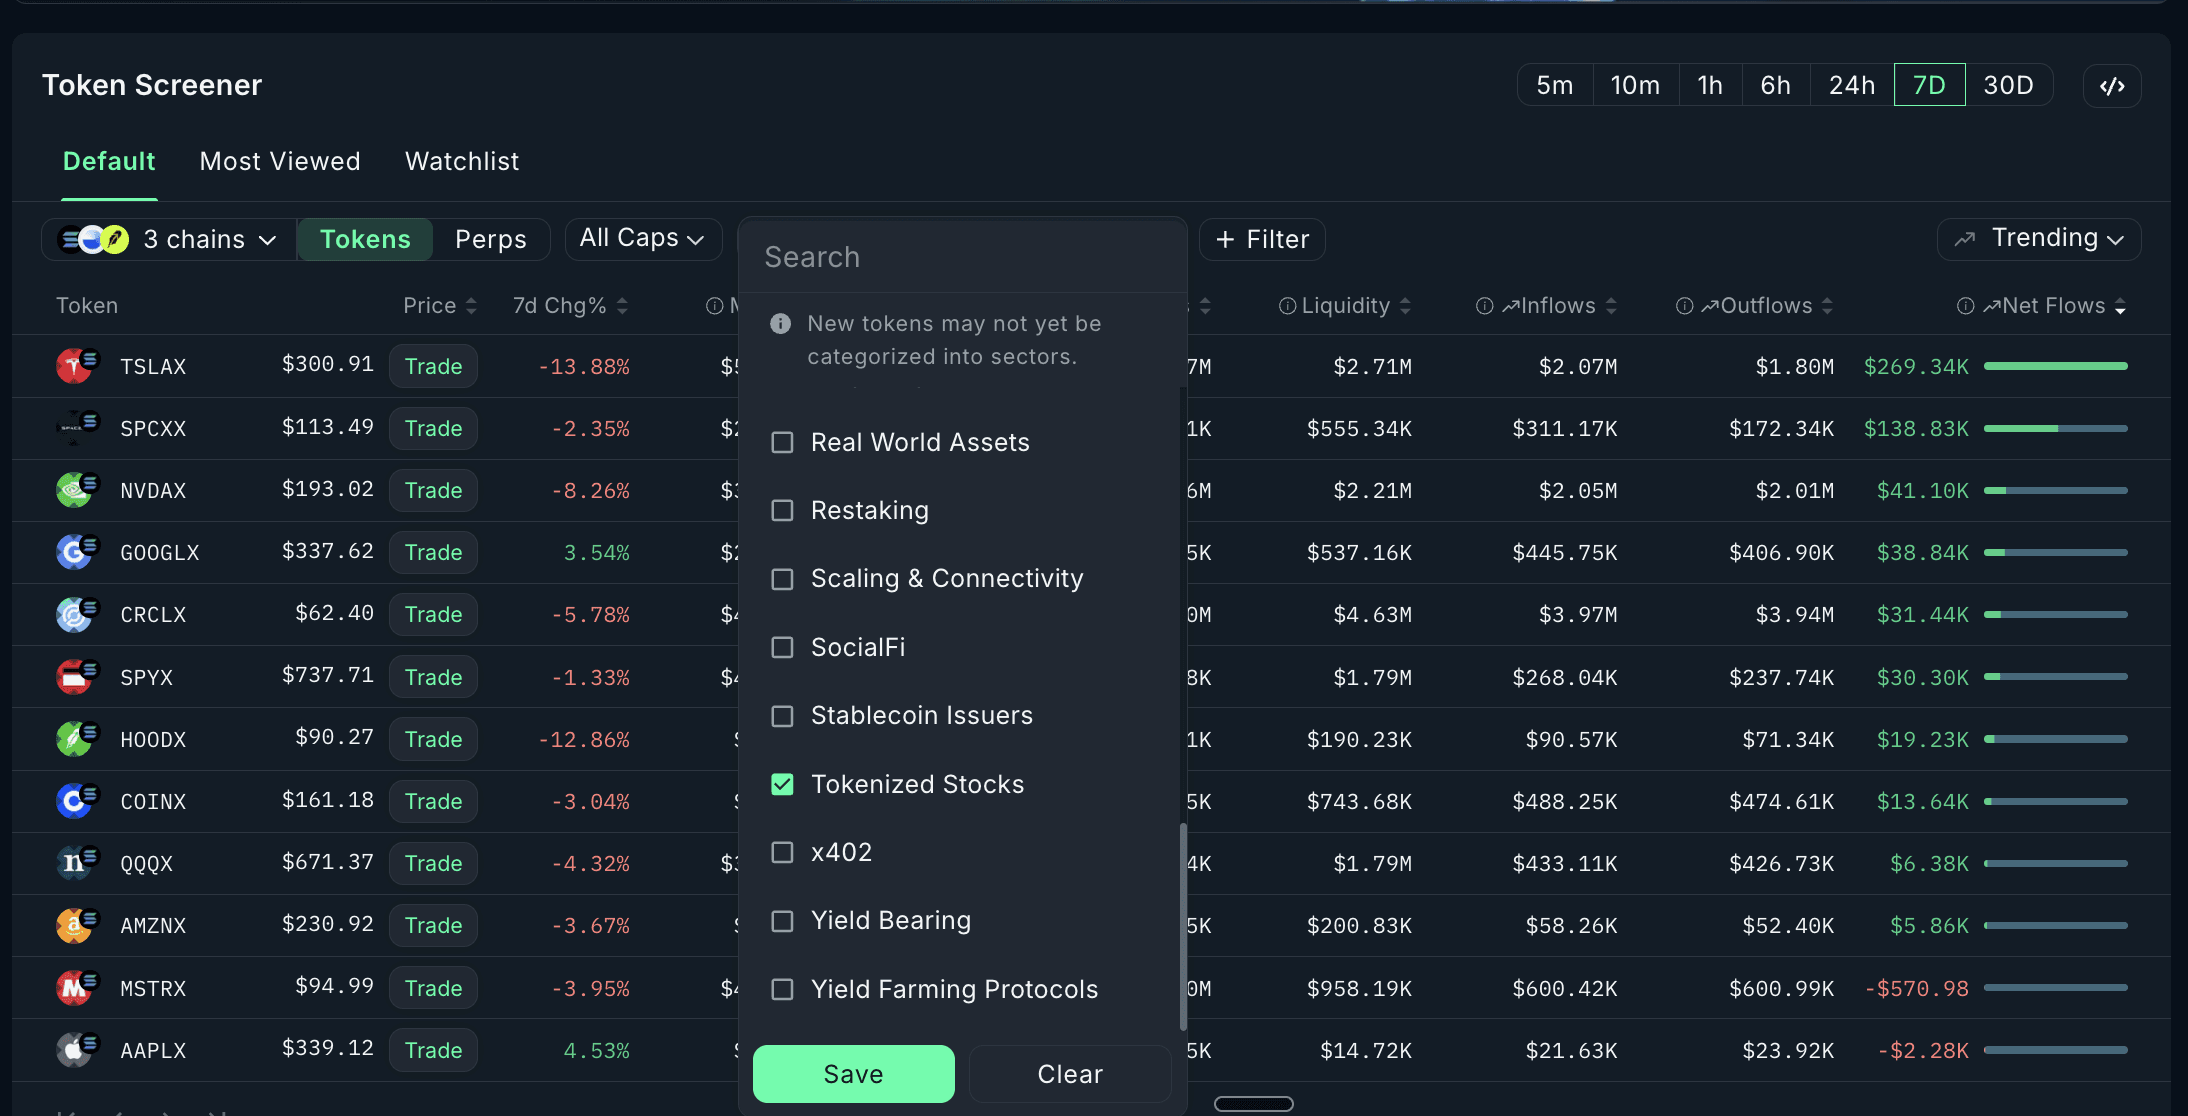Switch to the Default tab

109,161
